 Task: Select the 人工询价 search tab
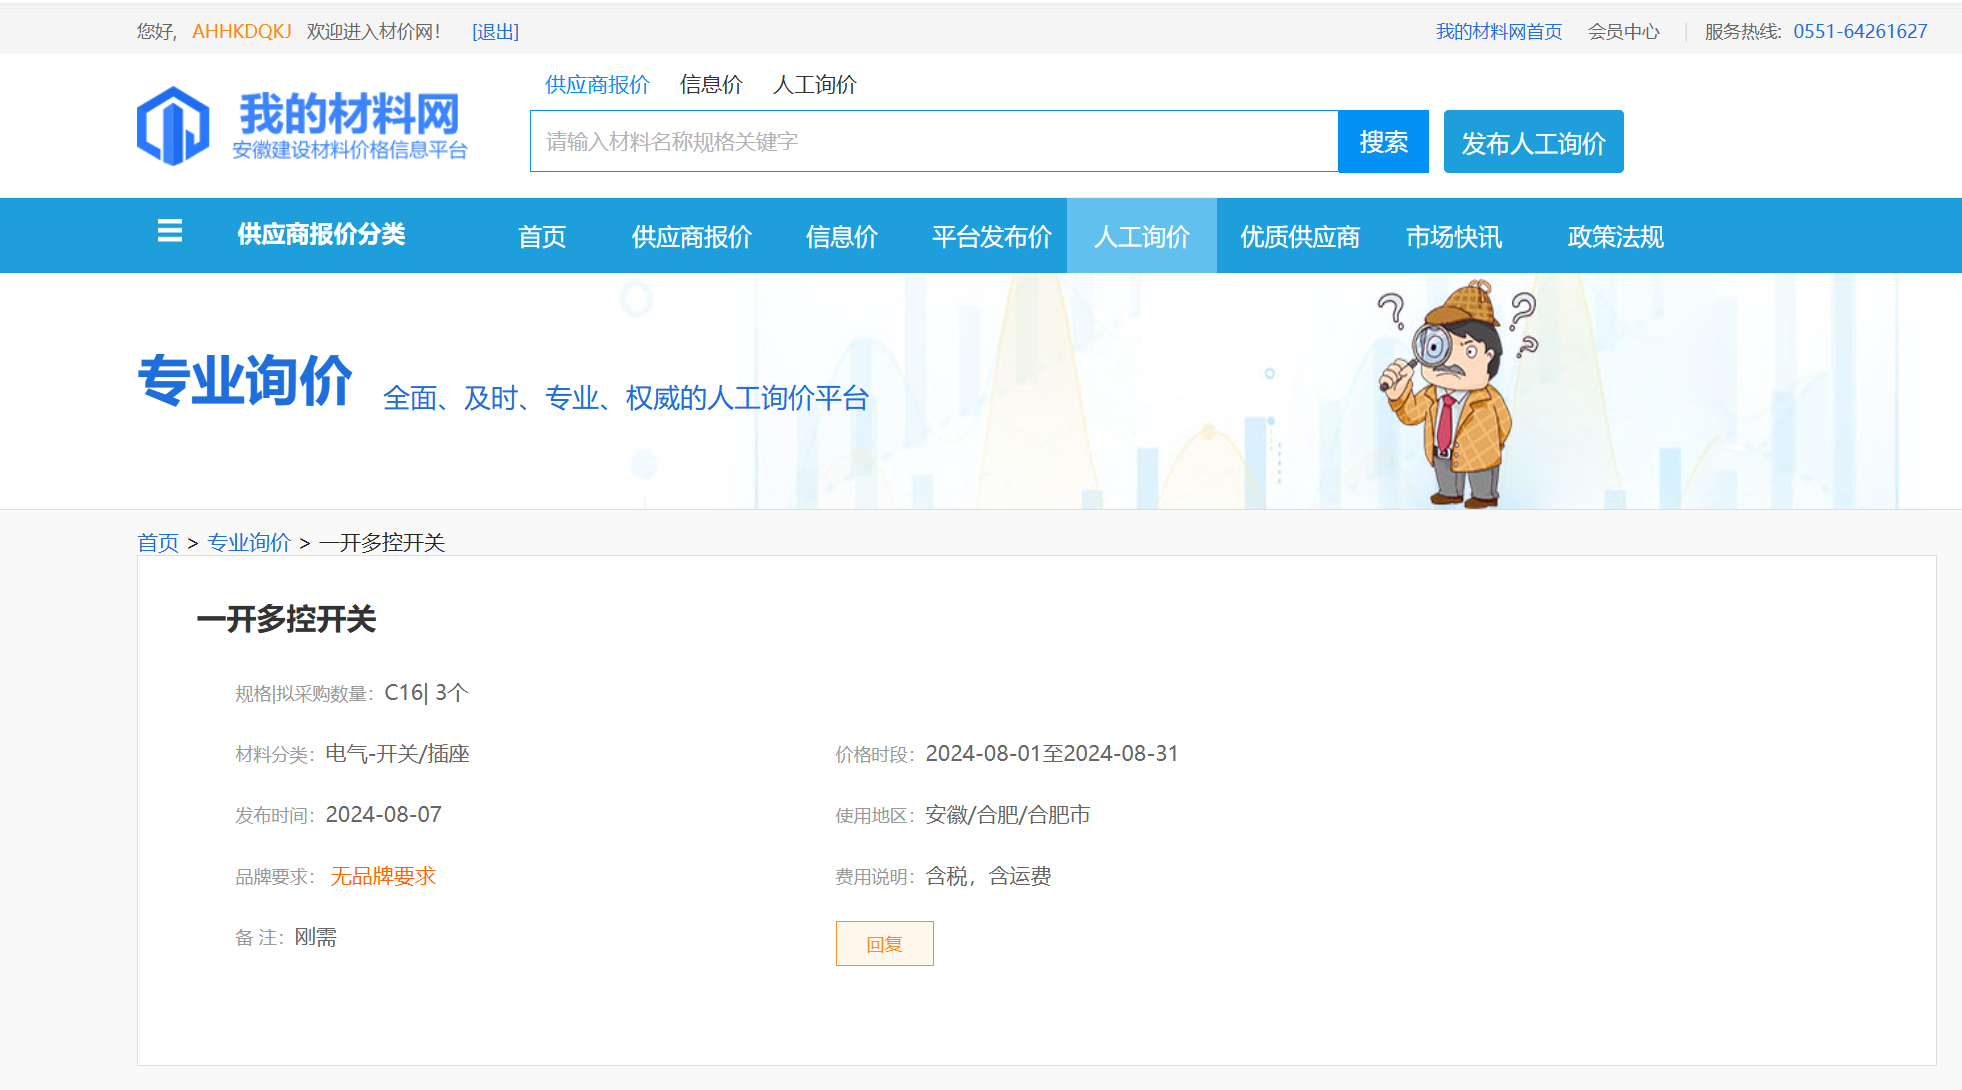pyautogui.click(x=814, y=85)
